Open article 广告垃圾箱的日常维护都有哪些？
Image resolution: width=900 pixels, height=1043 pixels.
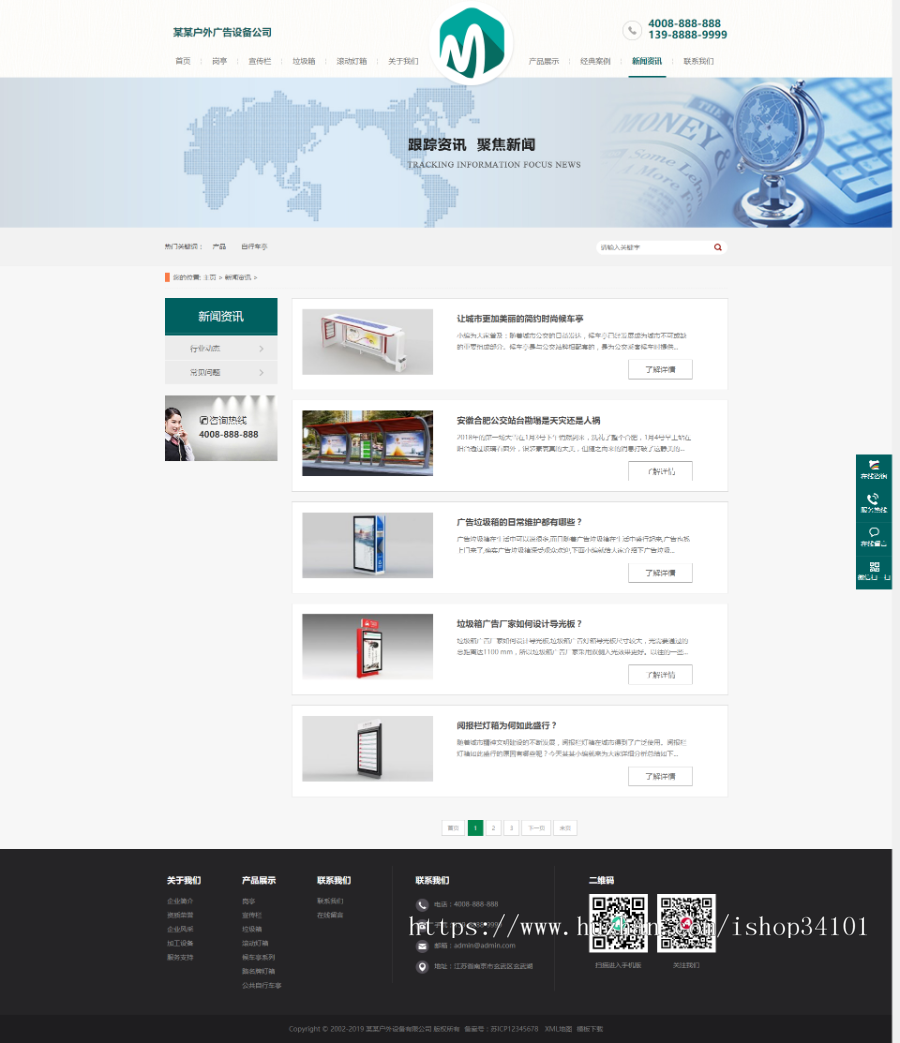coord(519,522)
